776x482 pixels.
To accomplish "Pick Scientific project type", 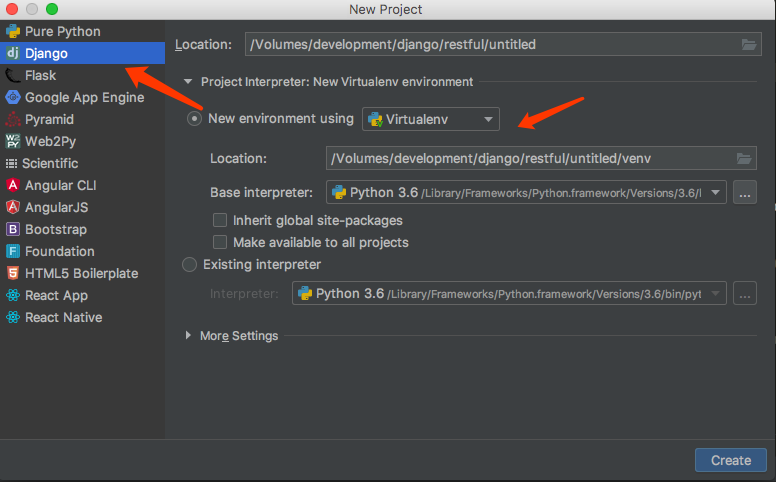I will point(82,163).
